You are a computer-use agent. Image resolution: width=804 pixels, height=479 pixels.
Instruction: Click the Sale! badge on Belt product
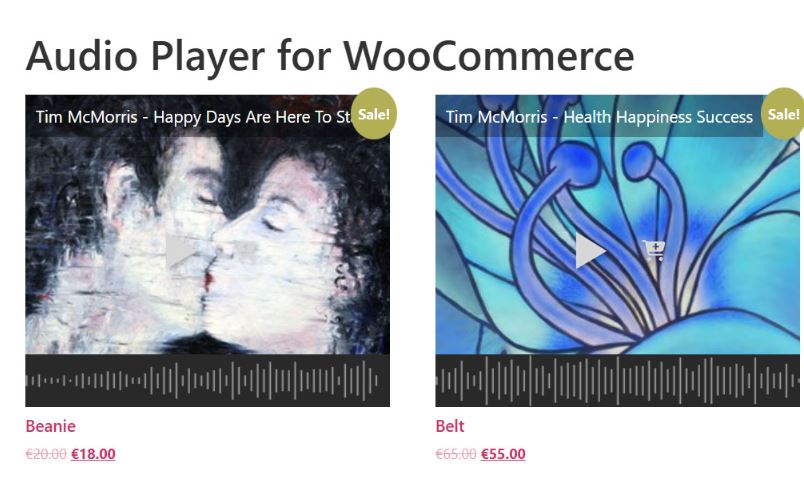[782, 114]
